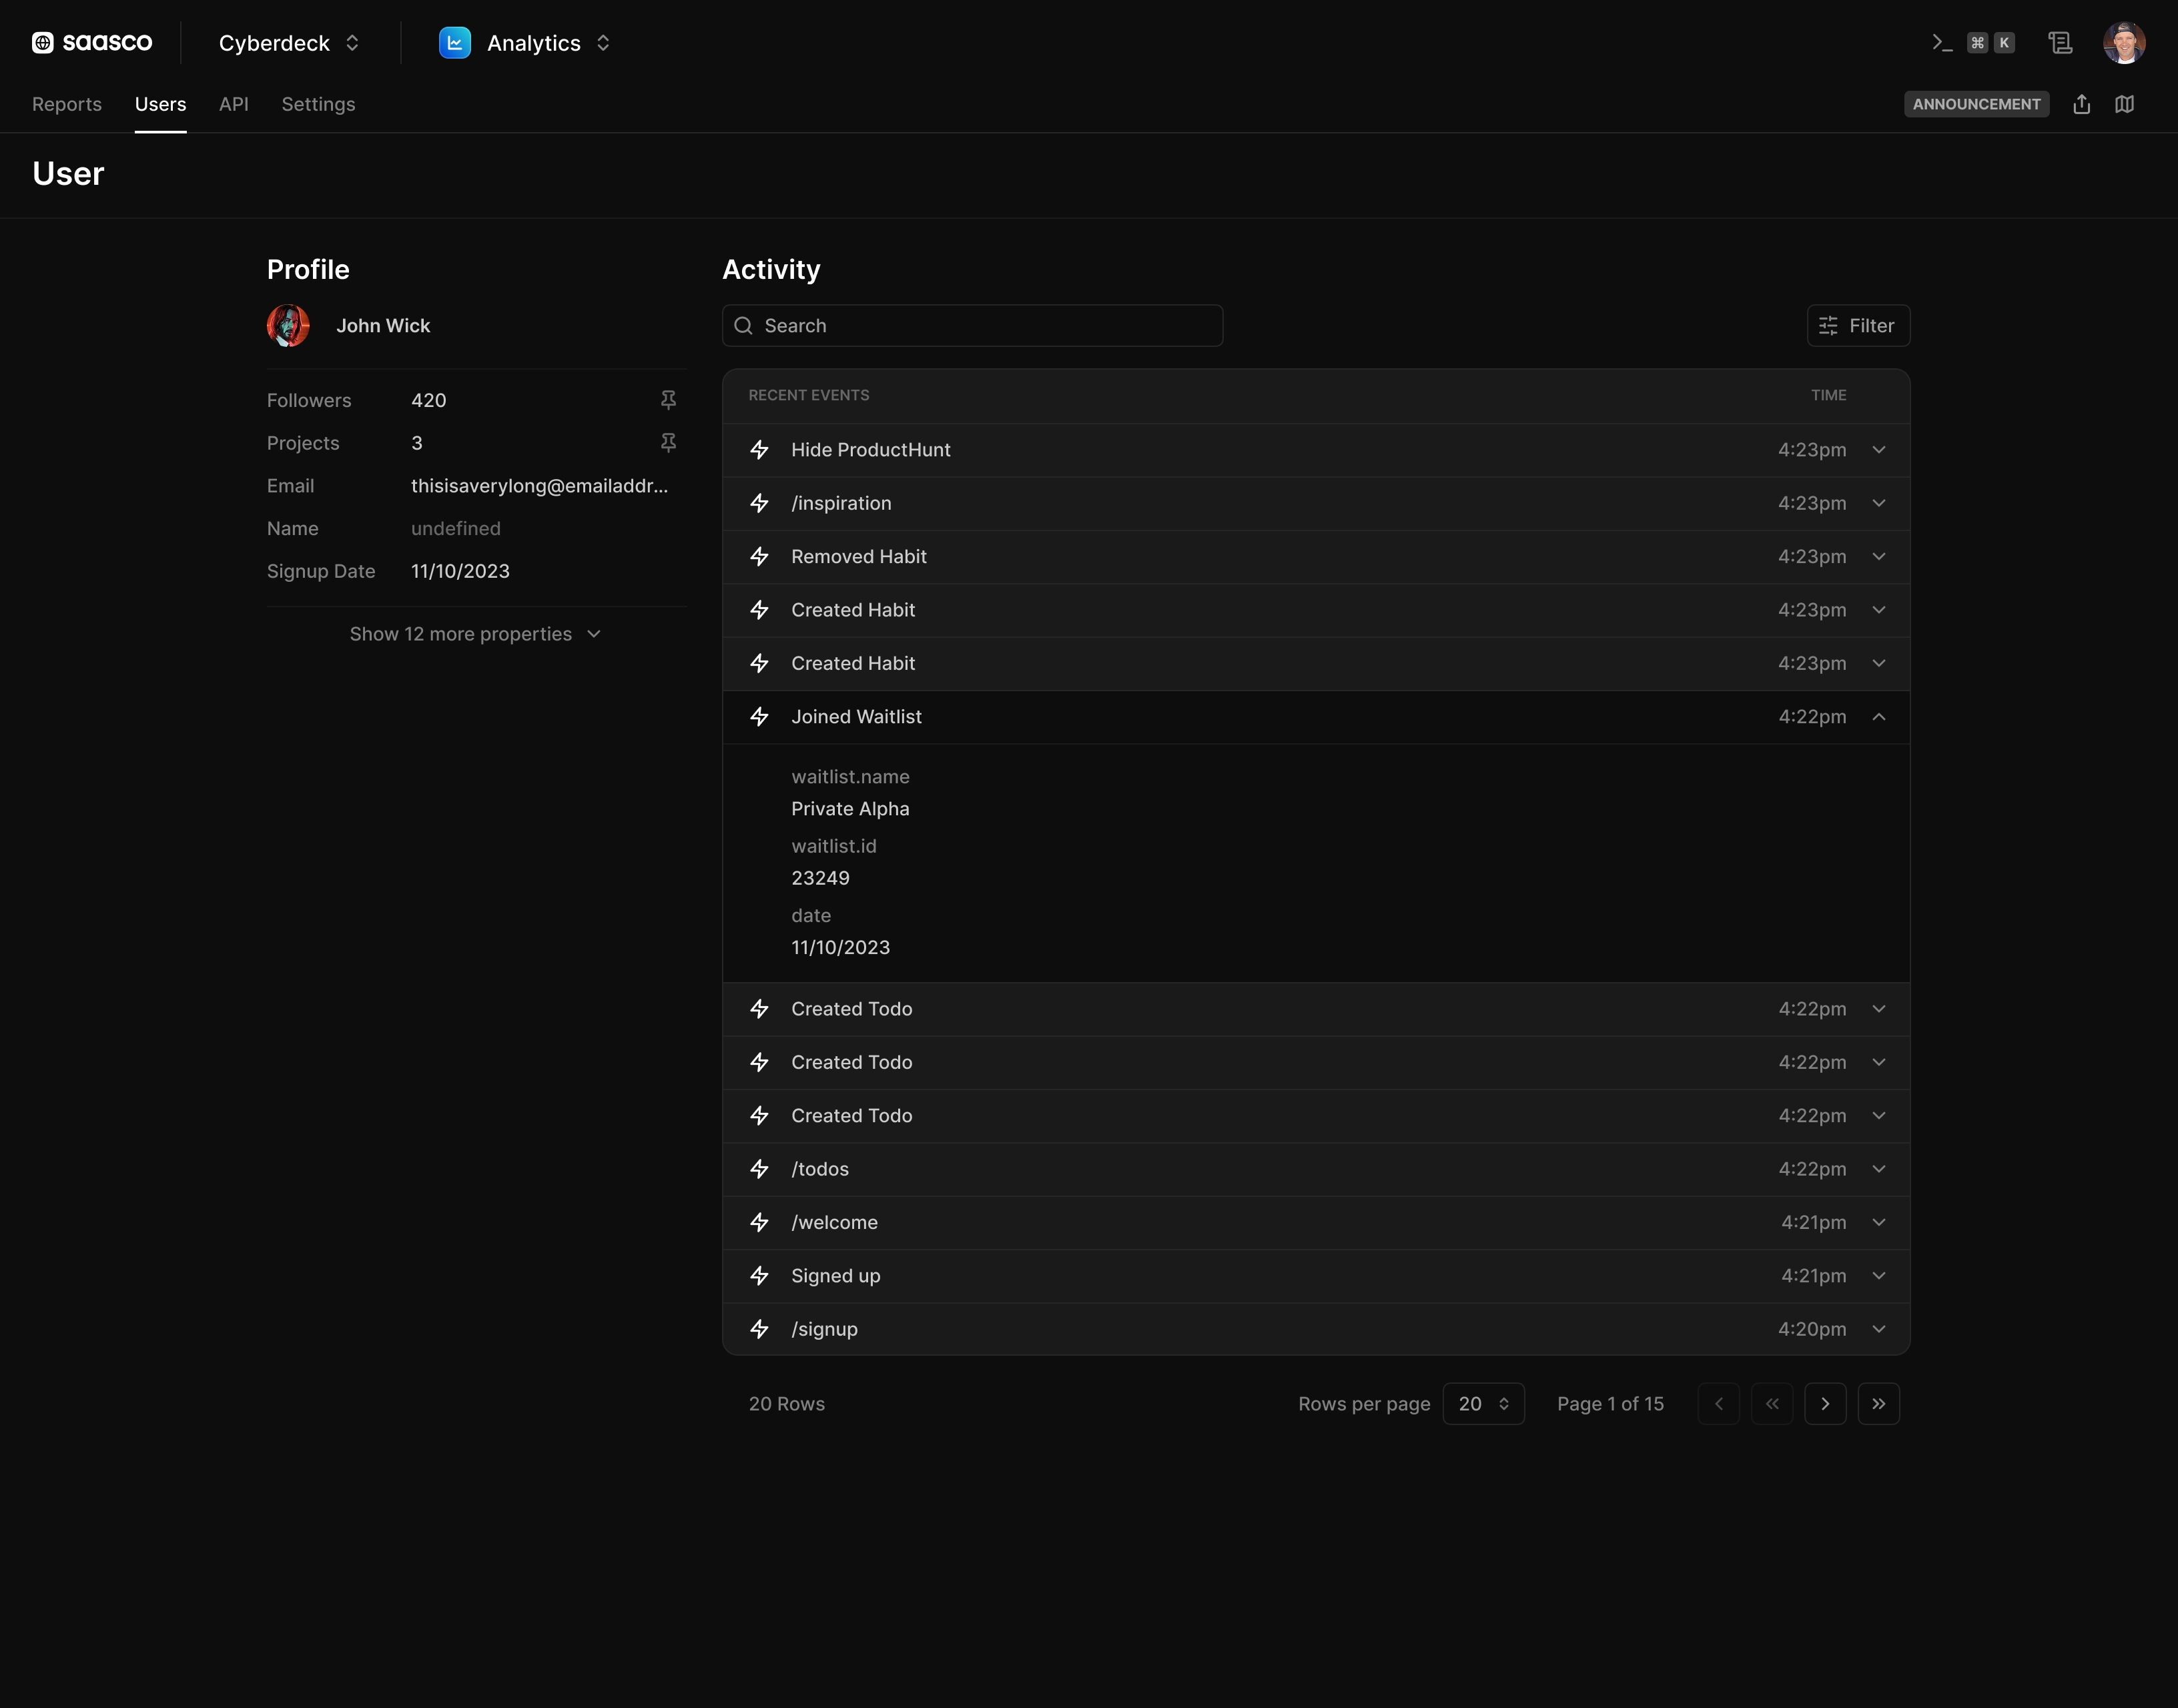Click the Signup Date value 11/10/2023
The height and width of the screenshot is (1708, 2178).
460,571
